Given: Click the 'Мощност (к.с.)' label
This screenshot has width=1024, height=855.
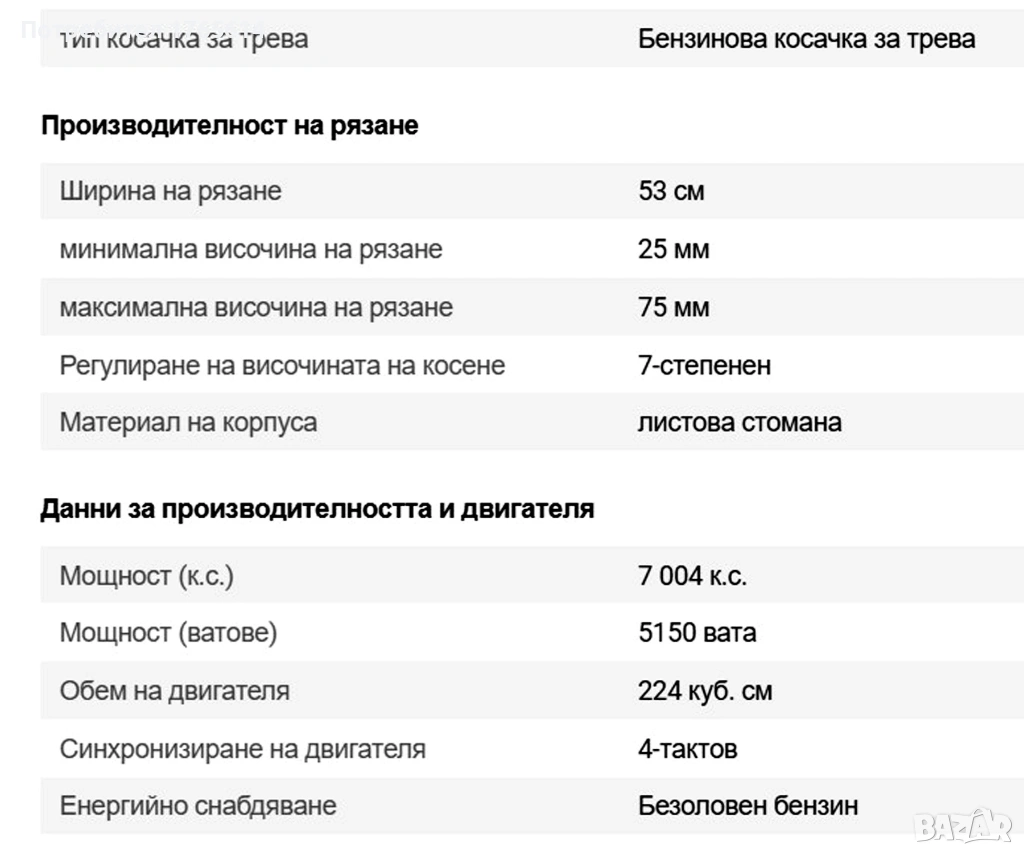Looking at the screenshot, I should click(146, 576).
